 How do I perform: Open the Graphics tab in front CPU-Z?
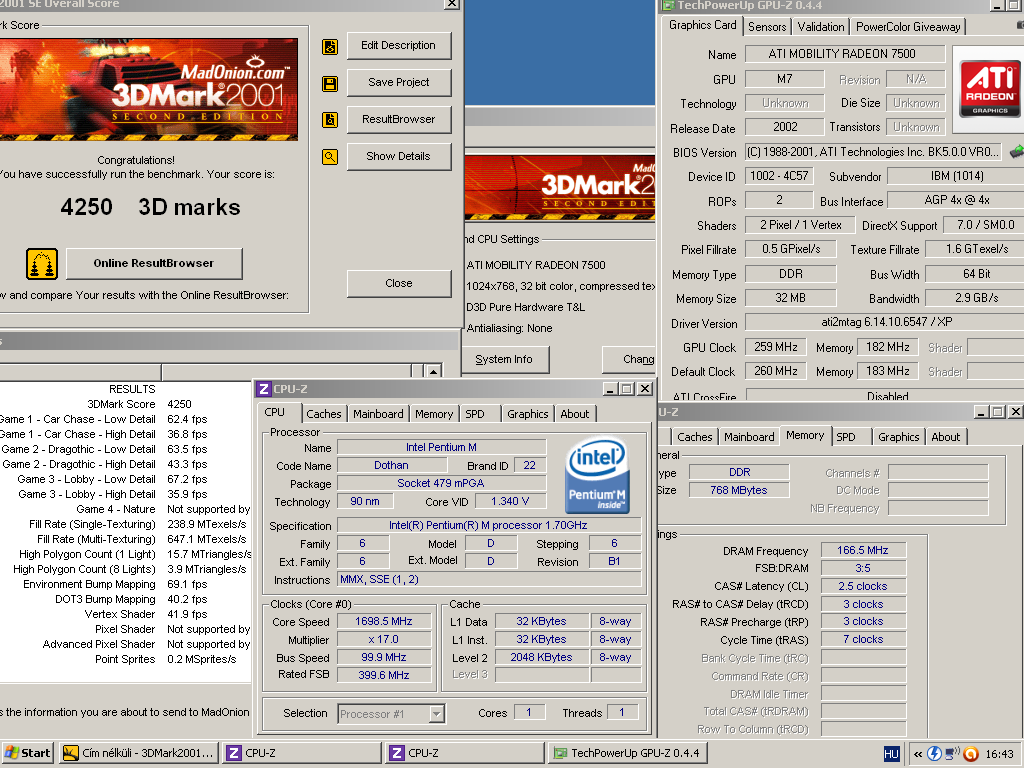click(528, 414)
